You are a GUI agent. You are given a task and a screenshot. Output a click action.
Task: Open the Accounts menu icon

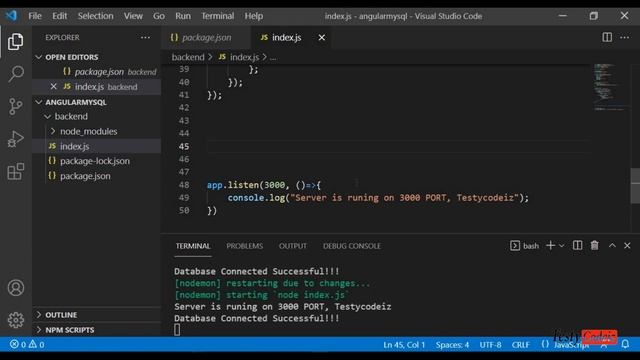pos(16,288)
